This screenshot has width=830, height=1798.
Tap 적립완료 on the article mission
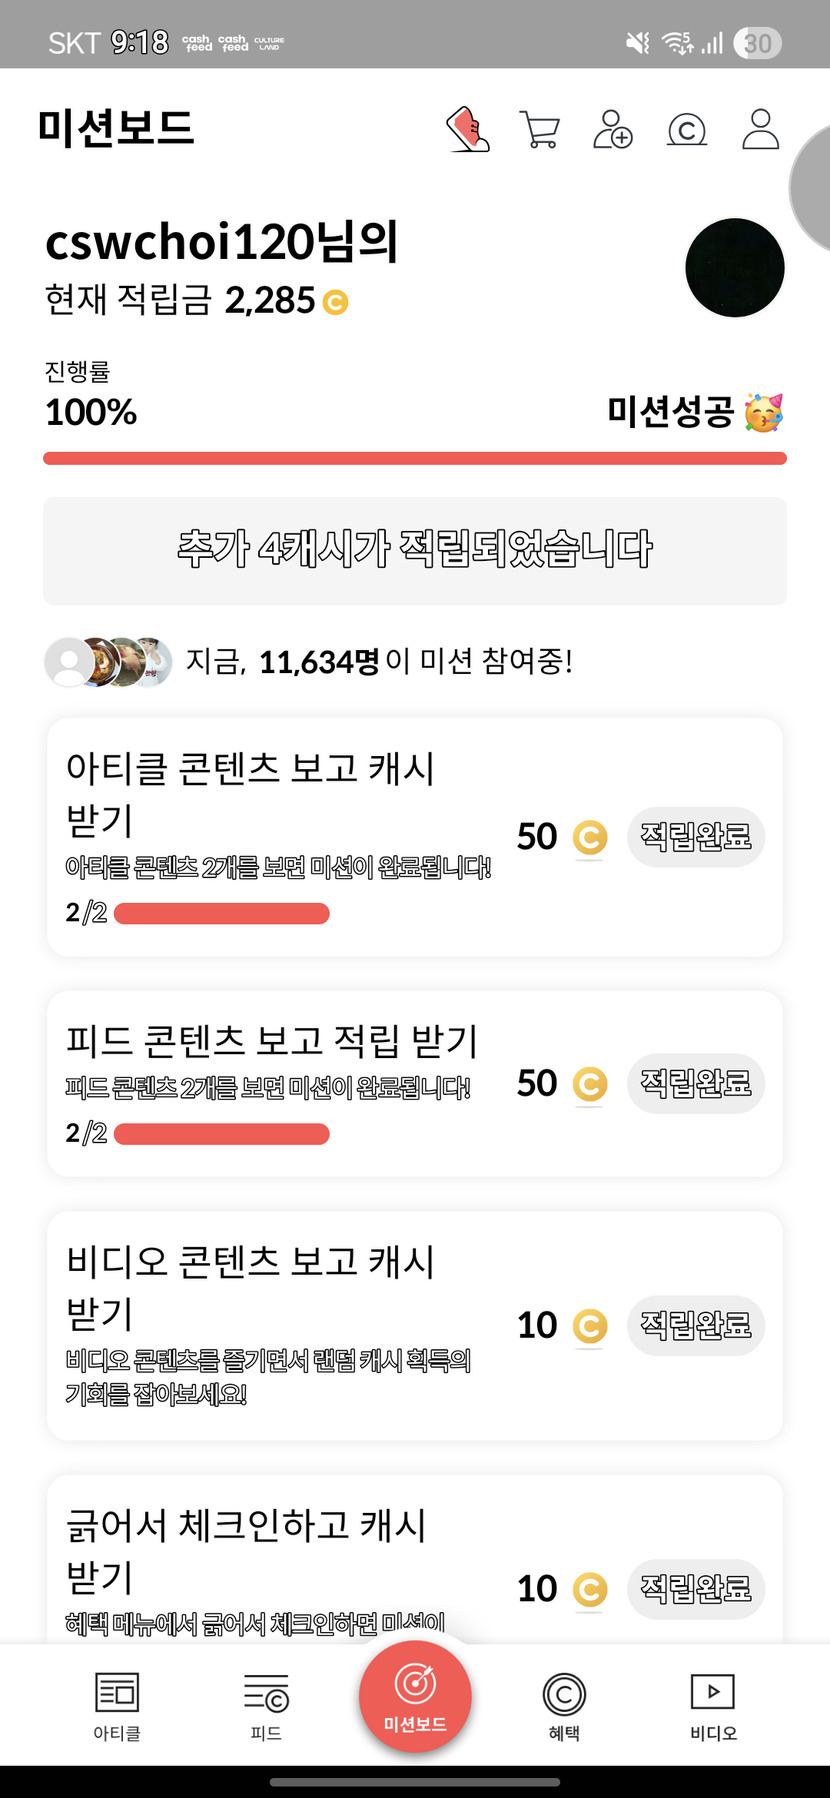coord(696,836)
